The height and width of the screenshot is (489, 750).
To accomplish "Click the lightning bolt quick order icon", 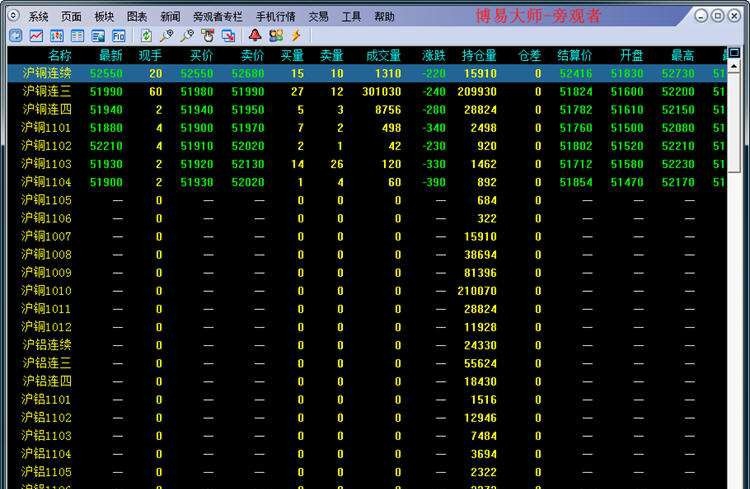I will click(295, 36).
